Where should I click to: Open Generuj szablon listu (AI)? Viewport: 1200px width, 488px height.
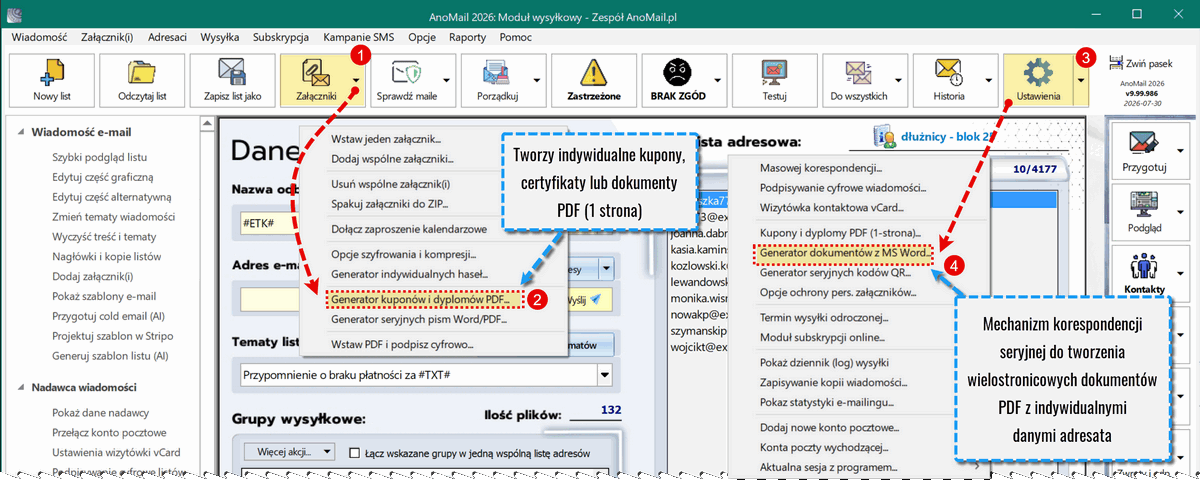click(x=112, y=355)
